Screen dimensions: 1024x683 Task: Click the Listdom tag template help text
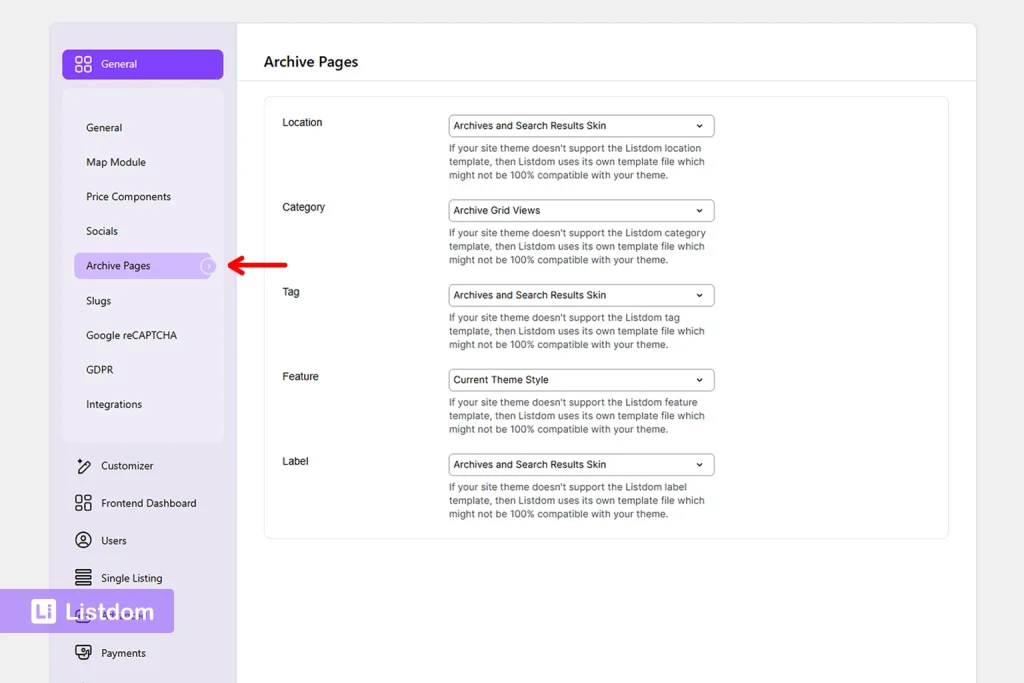tap(577, 331)
